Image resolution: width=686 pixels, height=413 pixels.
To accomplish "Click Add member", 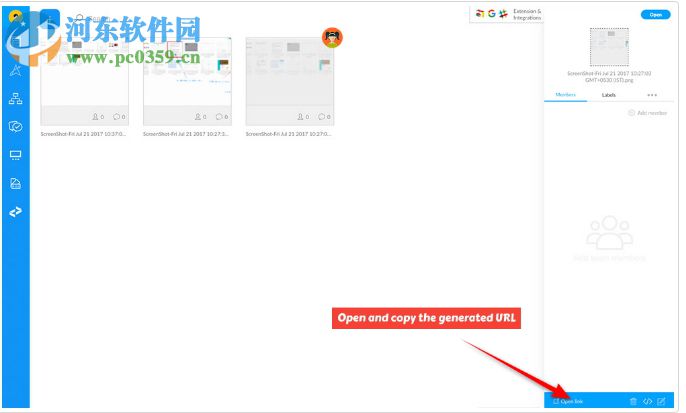I will pyautogui.click(x=648, y=113).
